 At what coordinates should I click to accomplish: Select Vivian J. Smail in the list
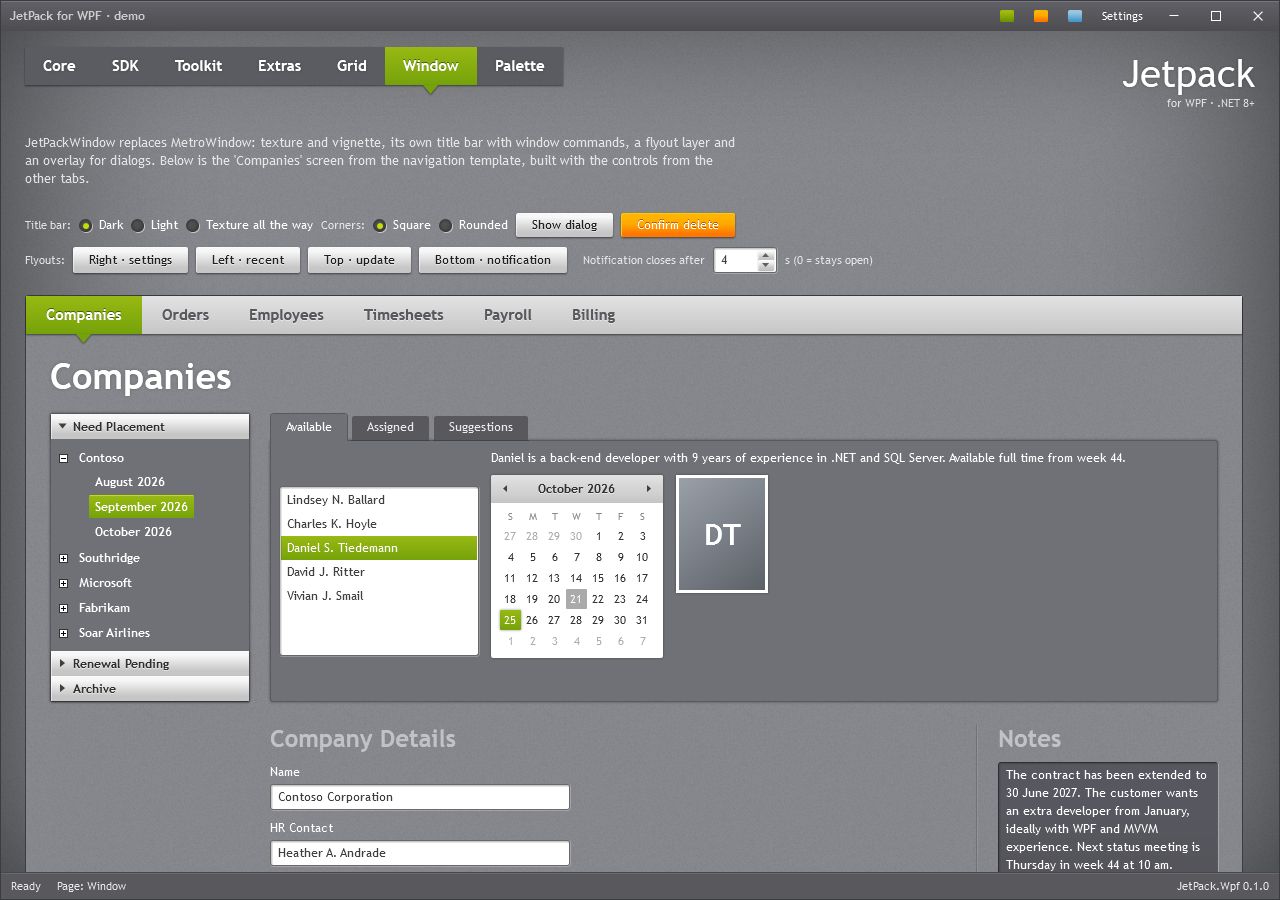click(379, 596)
